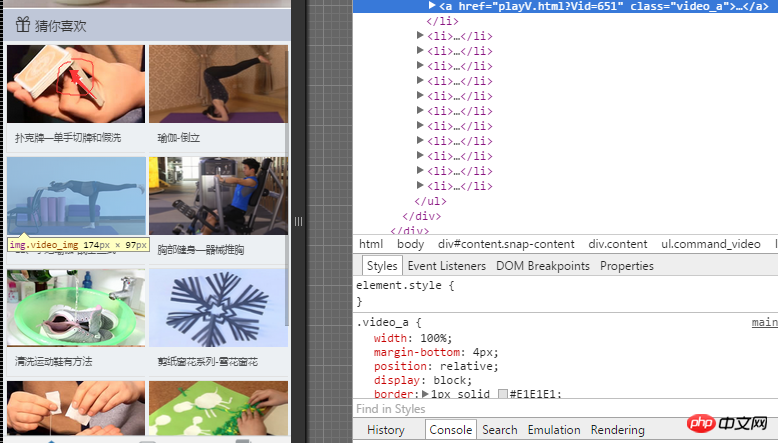Expand the selected playV.html anchor element

click(432, 6)
